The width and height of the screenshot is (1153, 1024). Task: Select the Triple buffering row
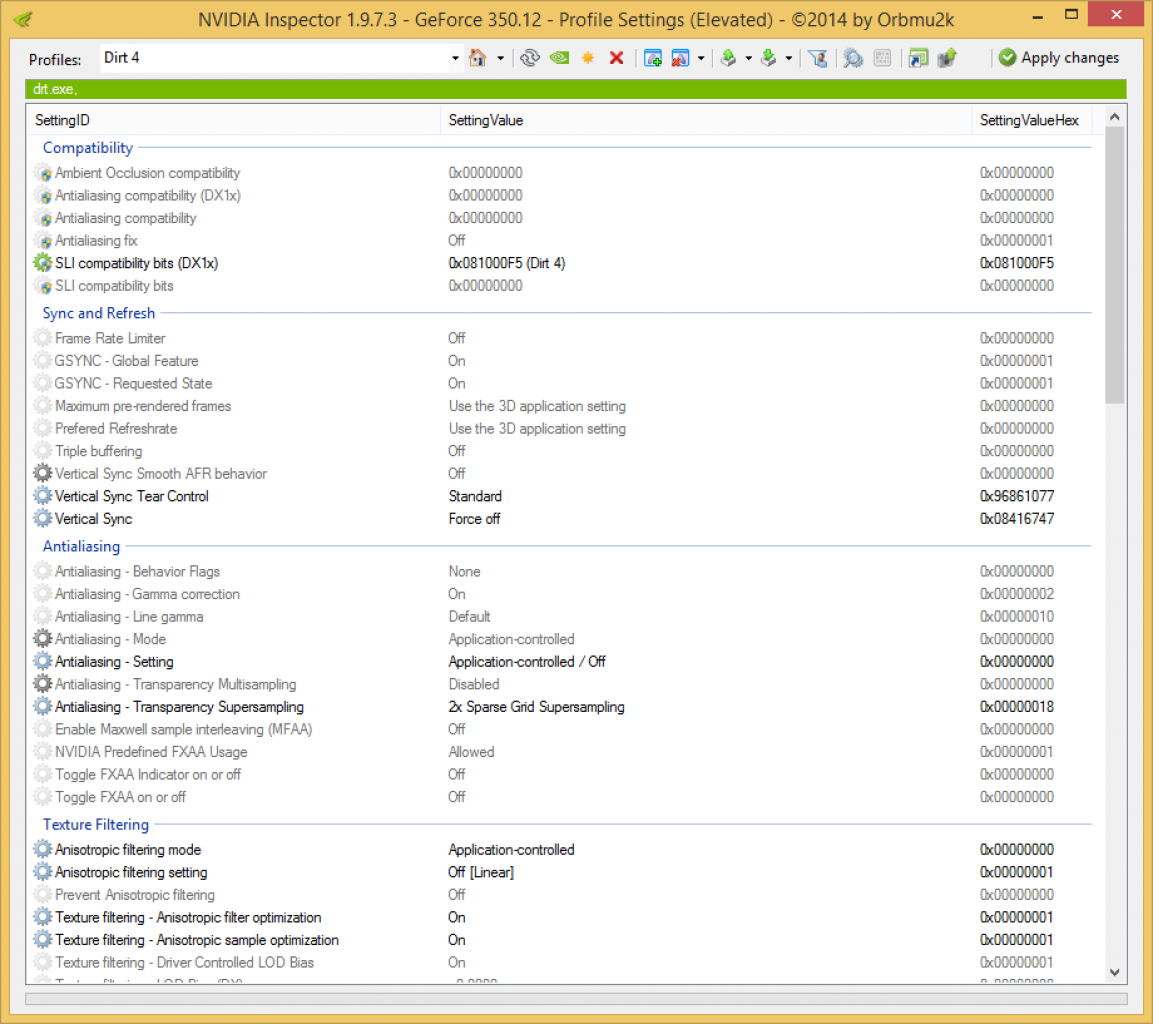tap(564, 451)
